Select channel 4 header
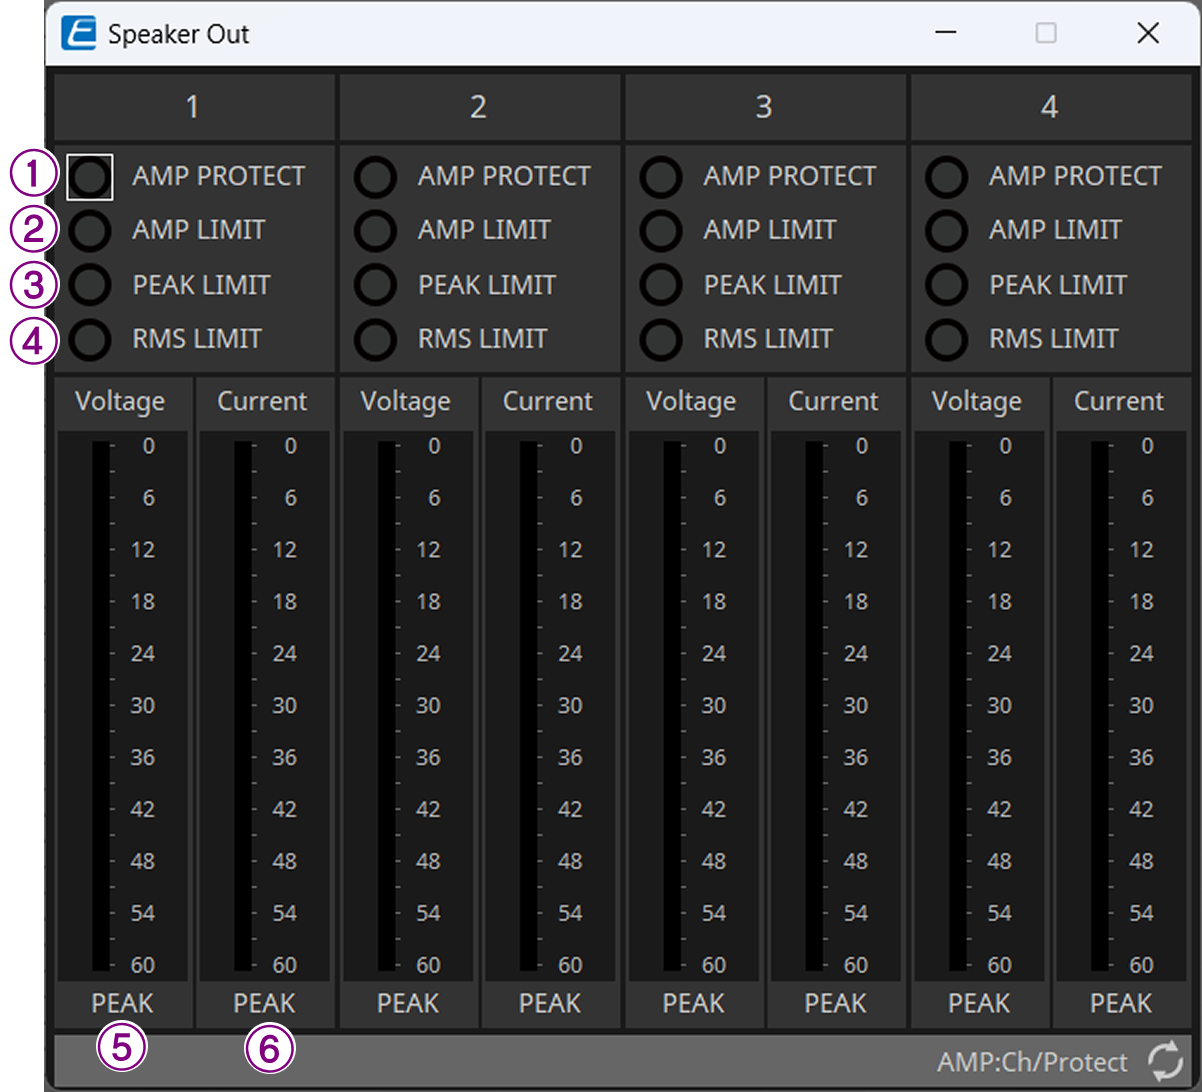The height and width of the screenshot is (1092, 1202). coord(1050,107)
